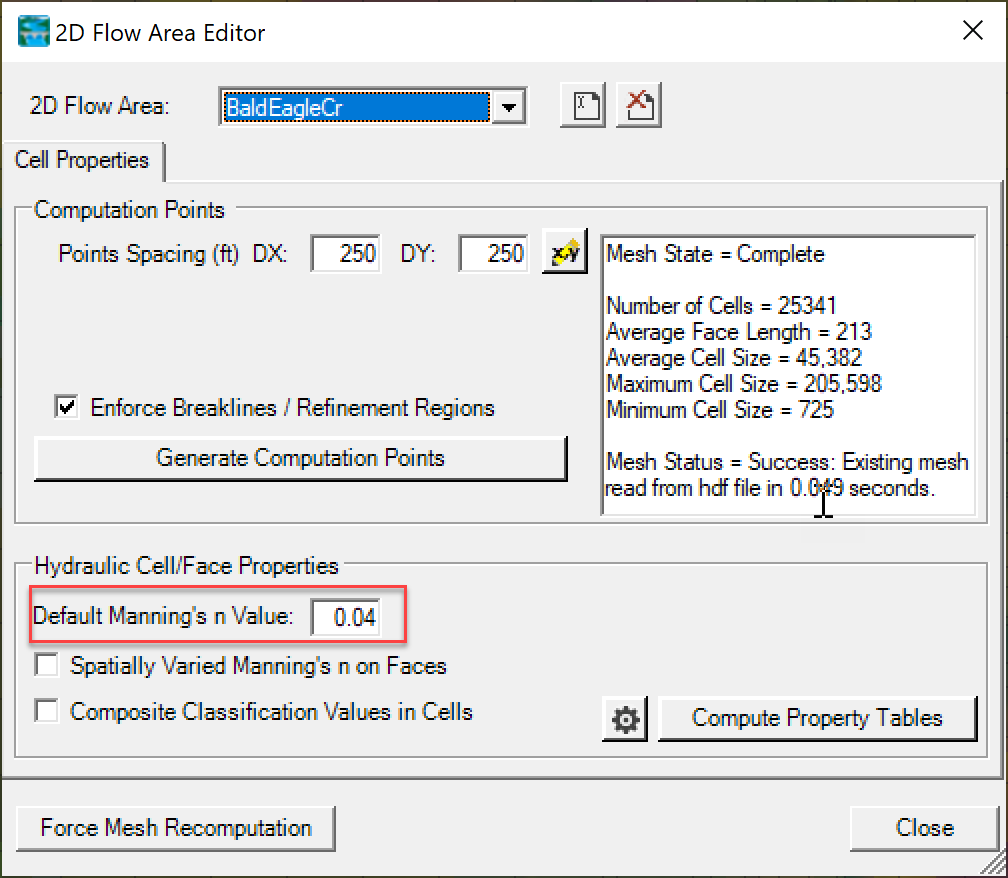
Task: Open property table settings gear icon
Action: click(626, 719)
